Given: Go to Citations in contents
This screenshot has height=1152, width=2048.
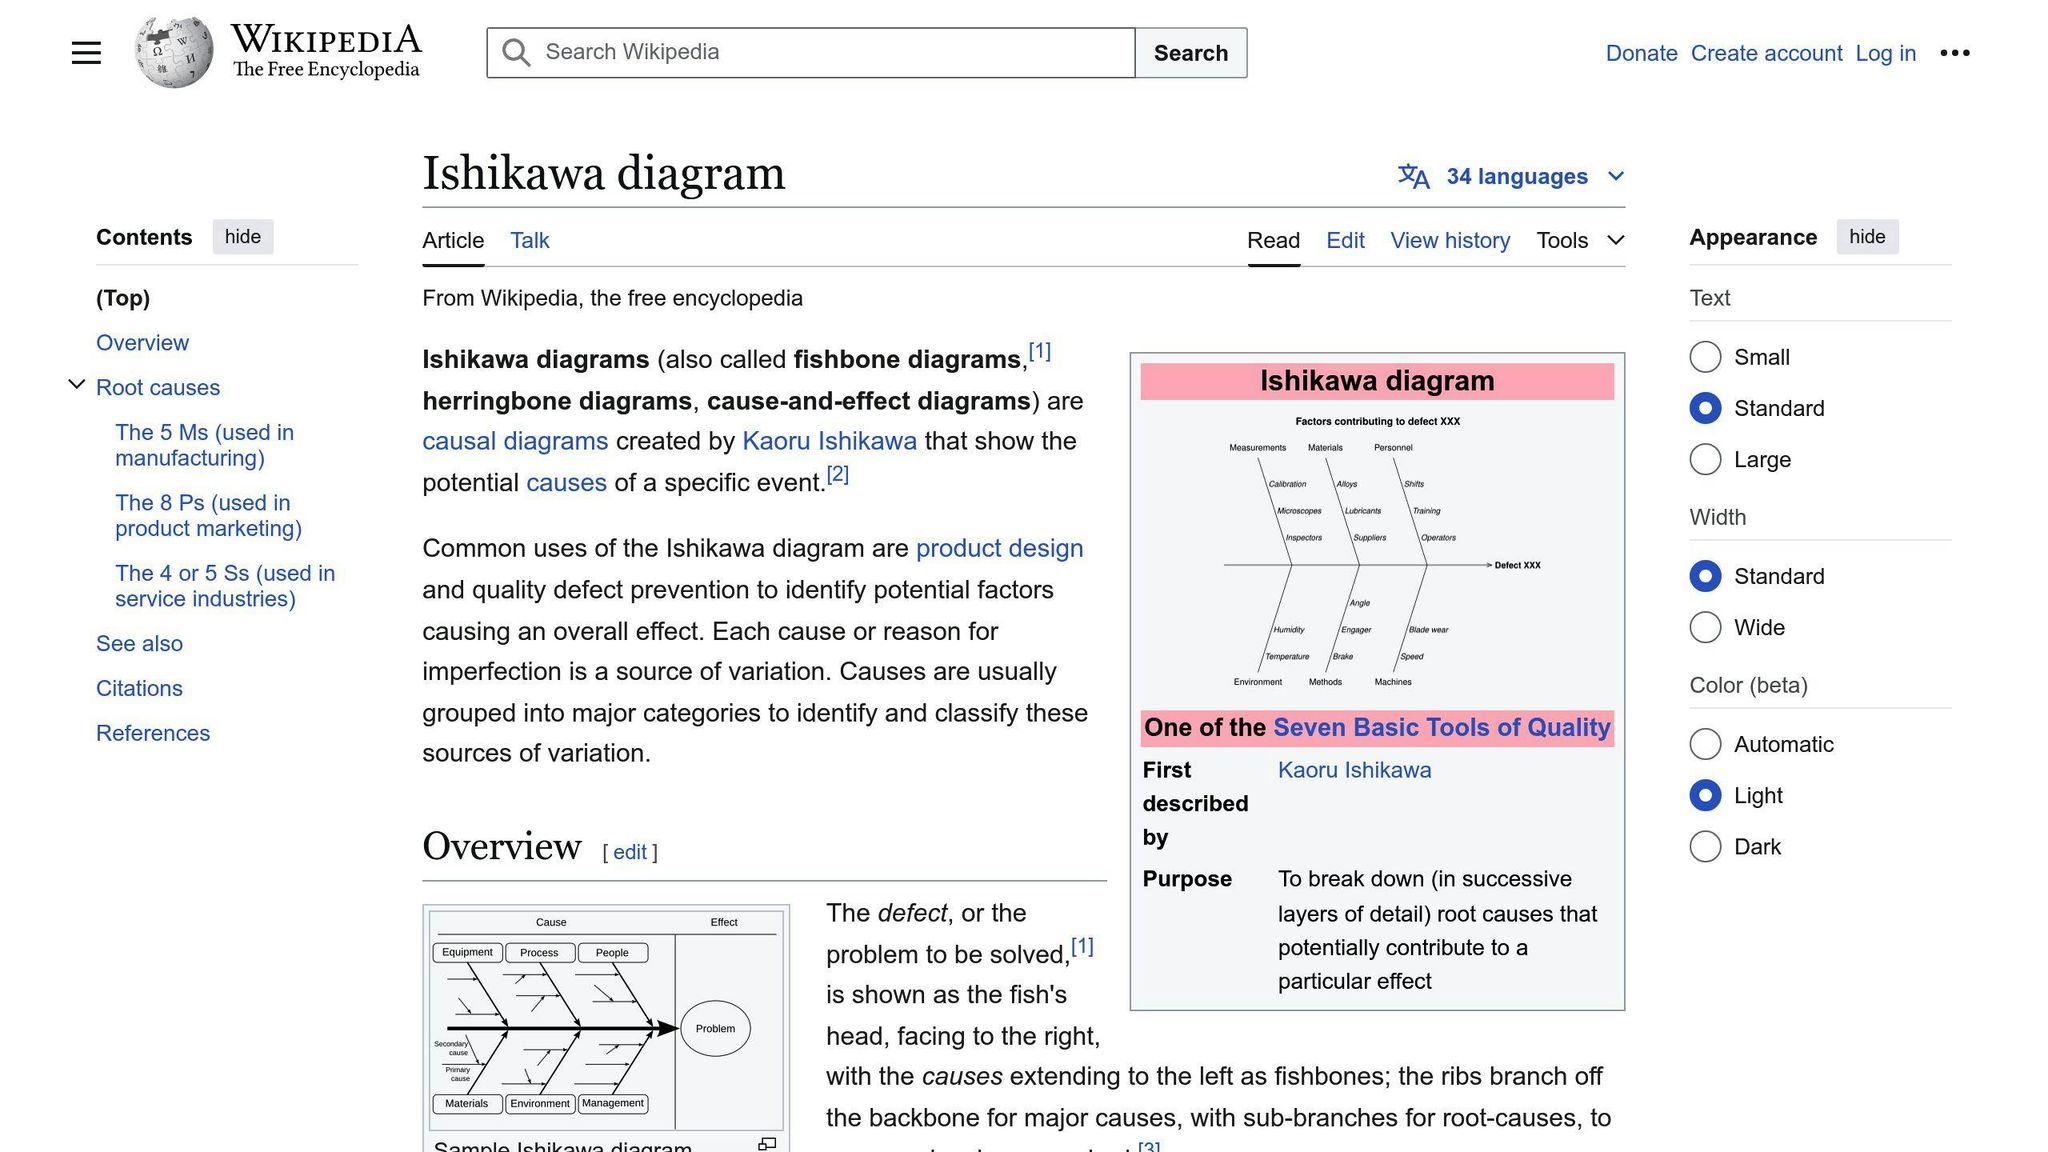Looking at the screenshot, I should tap(139, 689).
